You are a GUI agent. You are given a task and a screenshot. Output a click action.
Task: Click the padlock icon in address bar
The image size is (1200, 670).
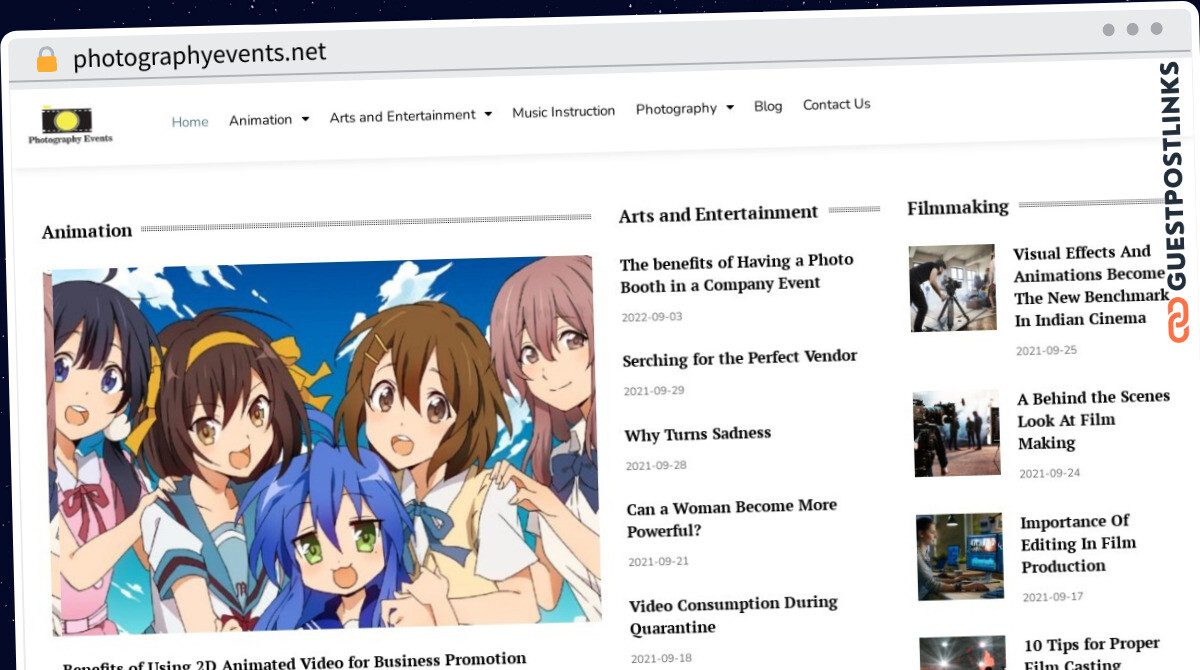click(x=47, y=60)
